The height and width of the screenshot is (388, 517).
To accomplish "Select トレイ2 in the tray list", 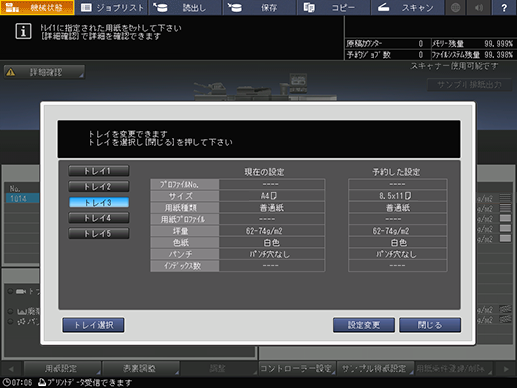I will coord(99,187).
